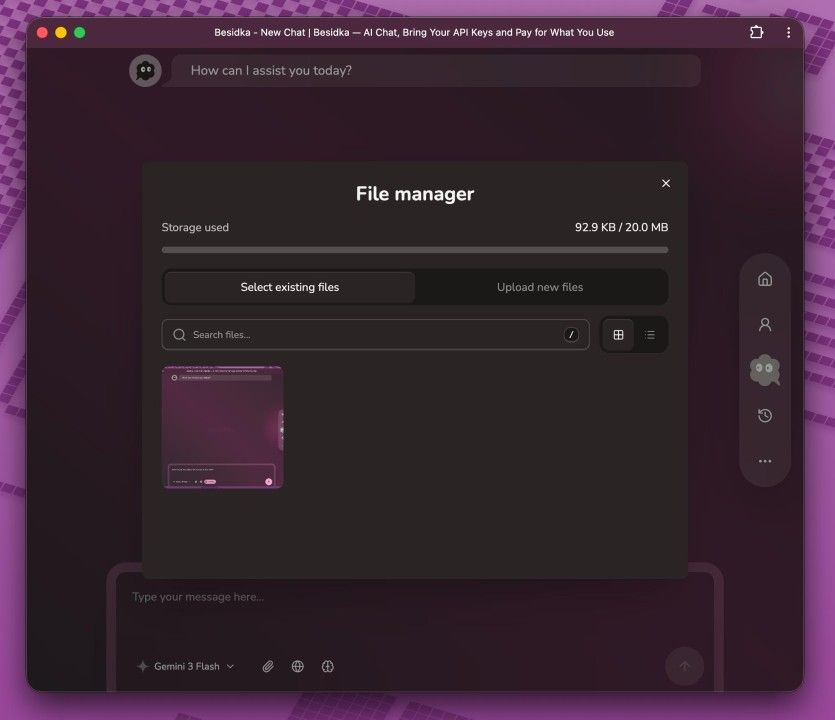Click the browser extensions puzzle icon

[x=756, y=32]
